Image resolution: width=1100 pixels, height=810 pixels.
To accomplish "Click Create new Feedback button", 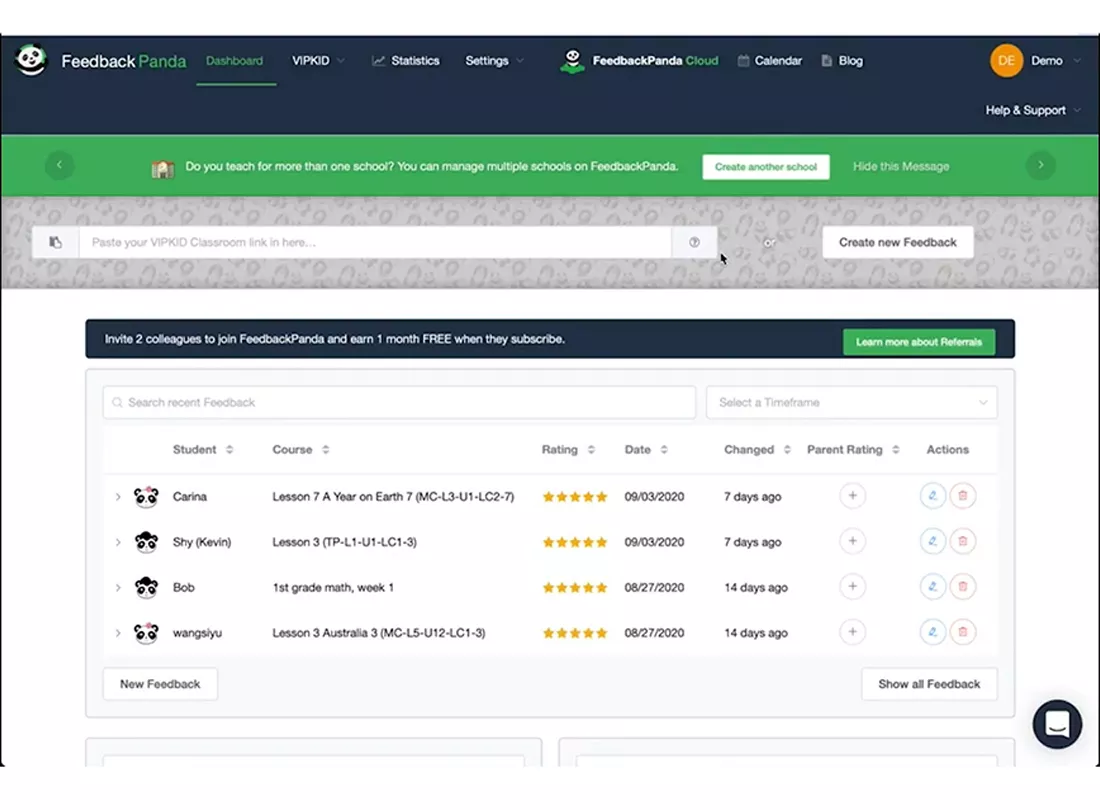I will 897,243.
